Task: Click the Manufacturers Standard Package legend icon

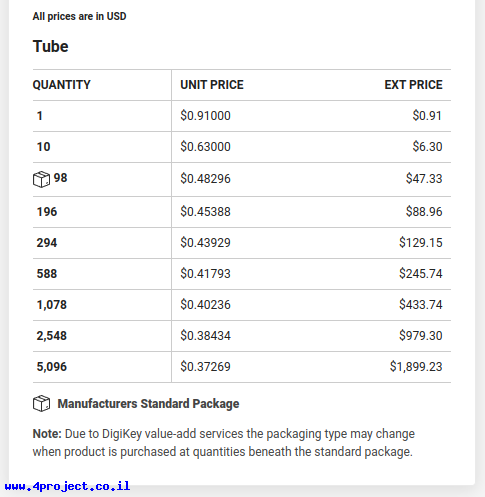Action: pos(41,403)
